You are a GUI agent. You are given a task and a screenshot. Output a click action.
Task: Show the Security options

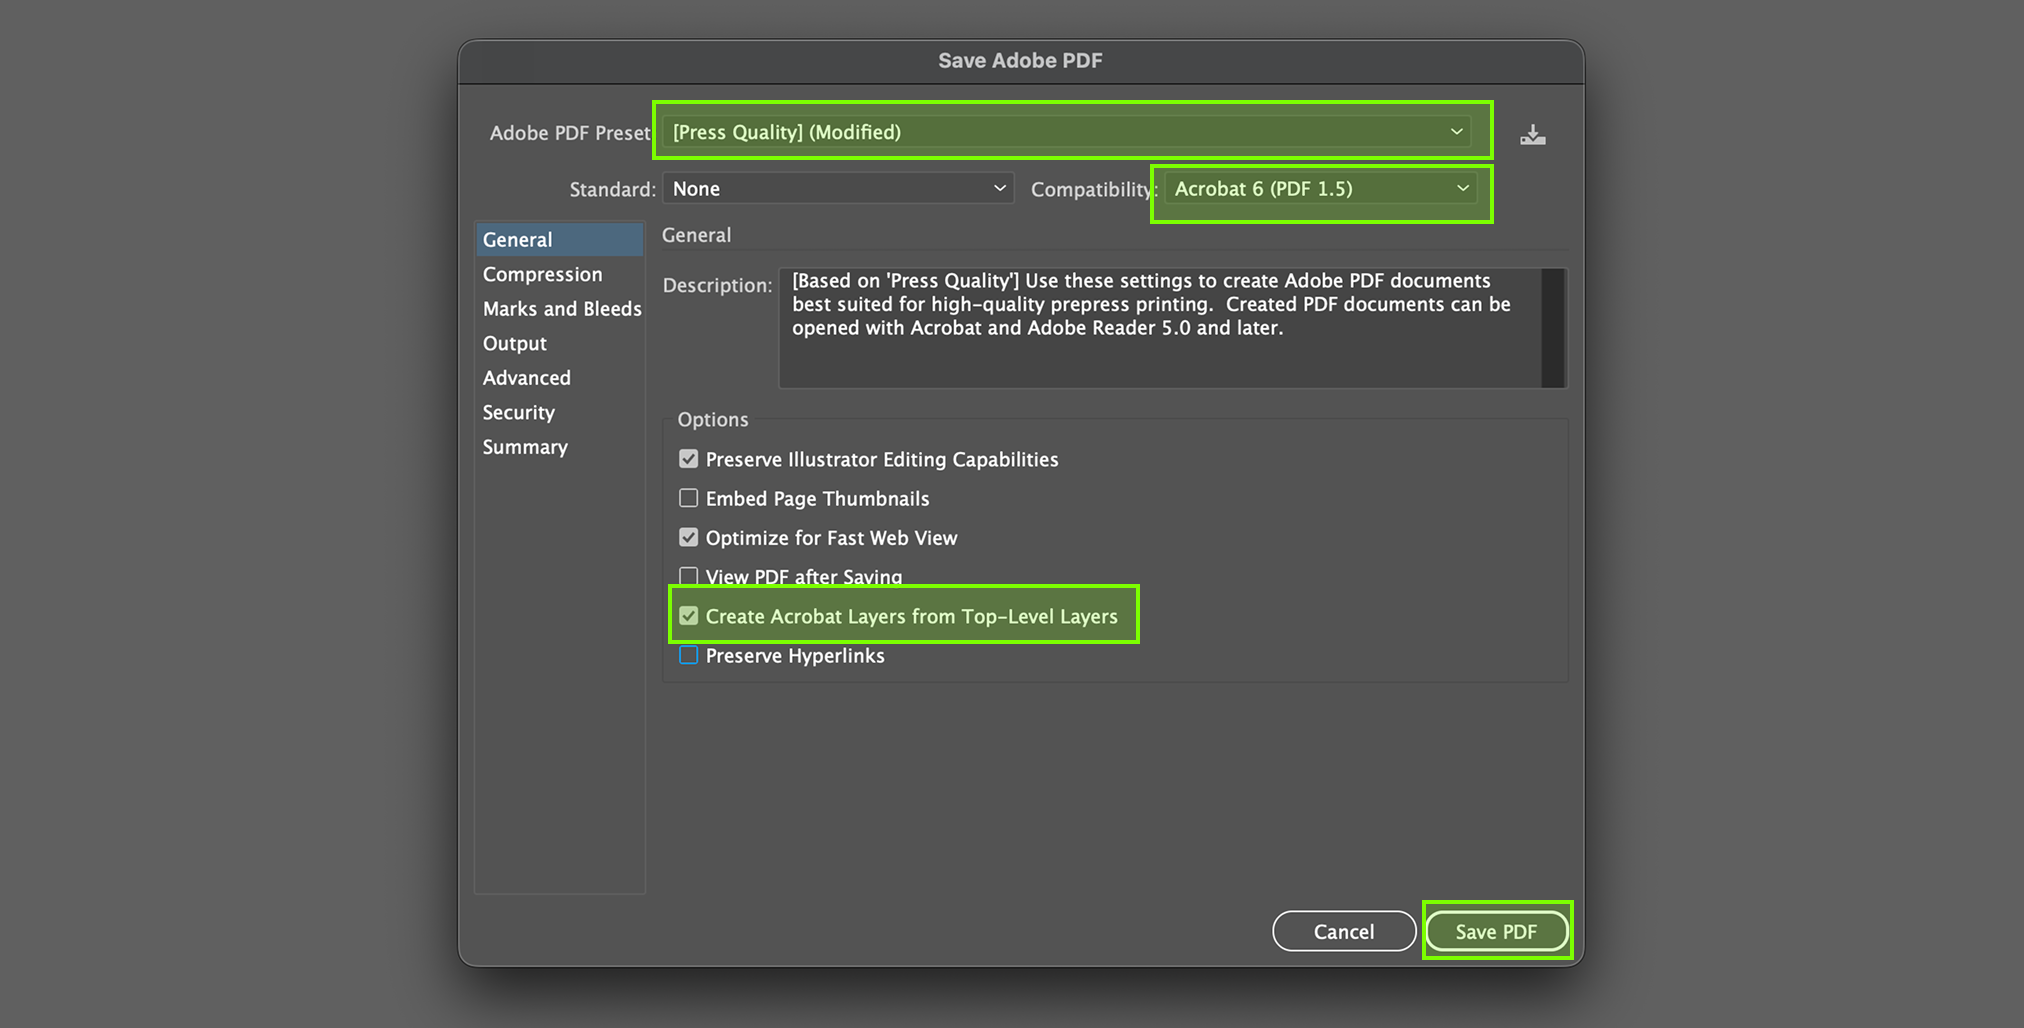pos(519,412)
